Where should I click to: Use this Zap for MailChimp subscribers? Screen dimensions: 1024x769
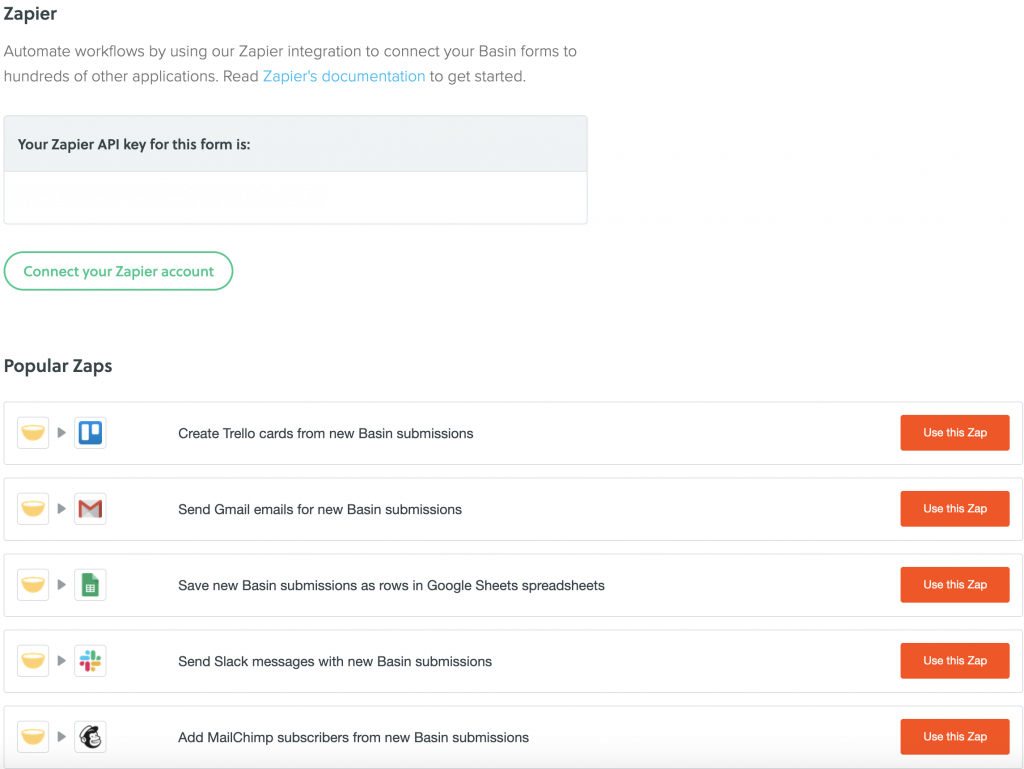955,737
